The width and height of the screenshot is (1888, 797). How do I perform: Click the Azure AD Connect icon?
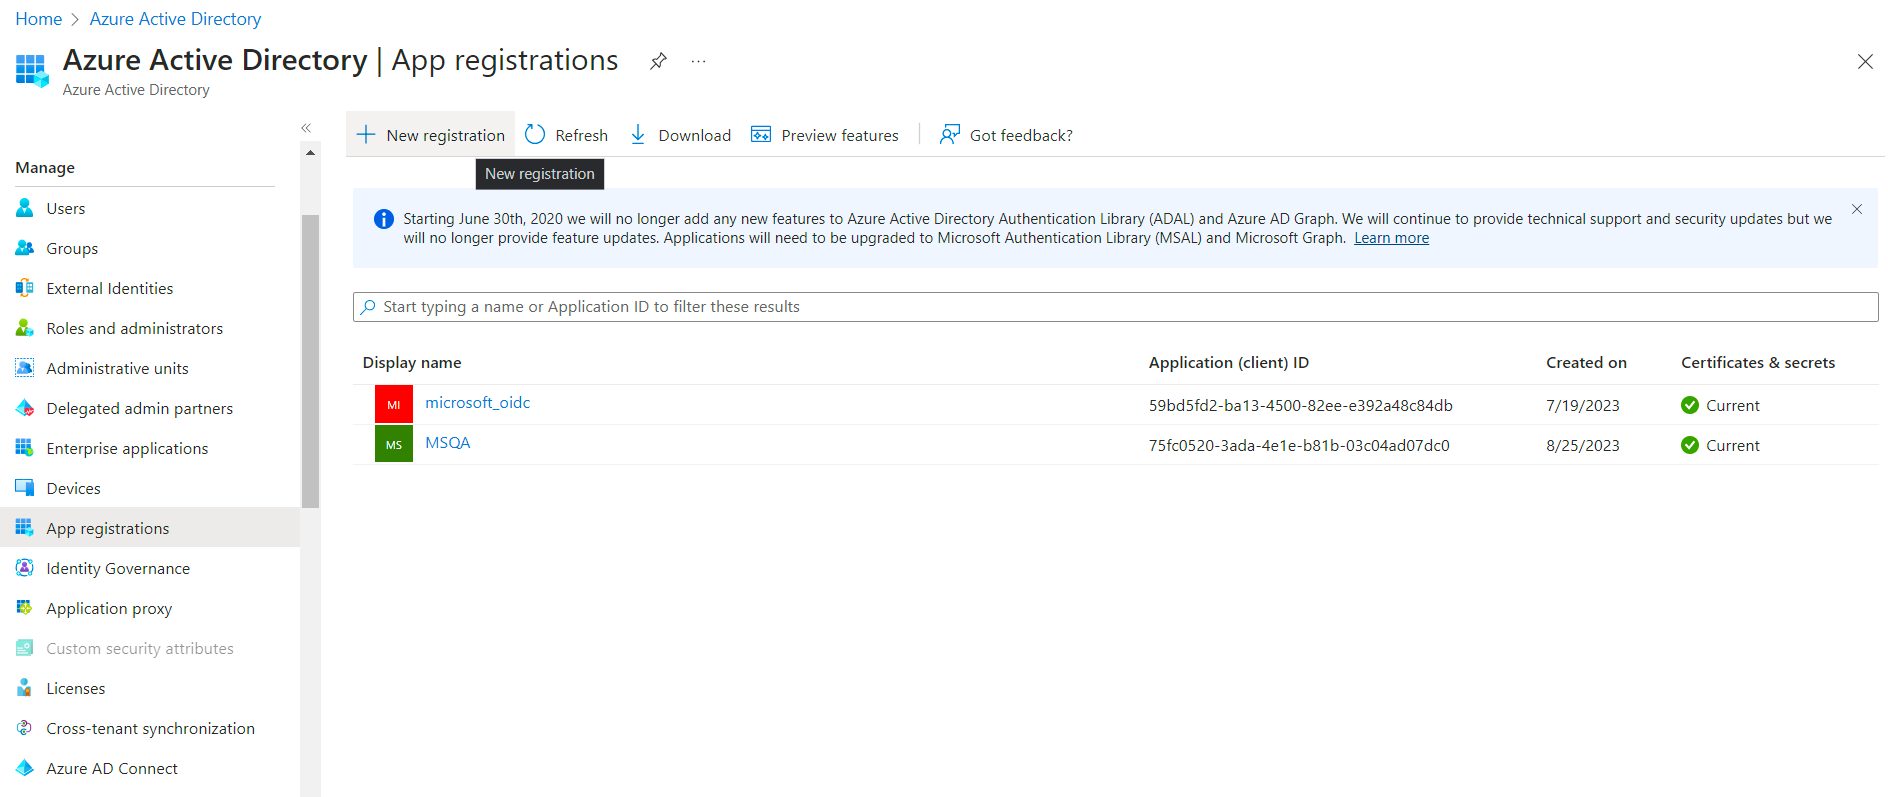coord(25,768)
